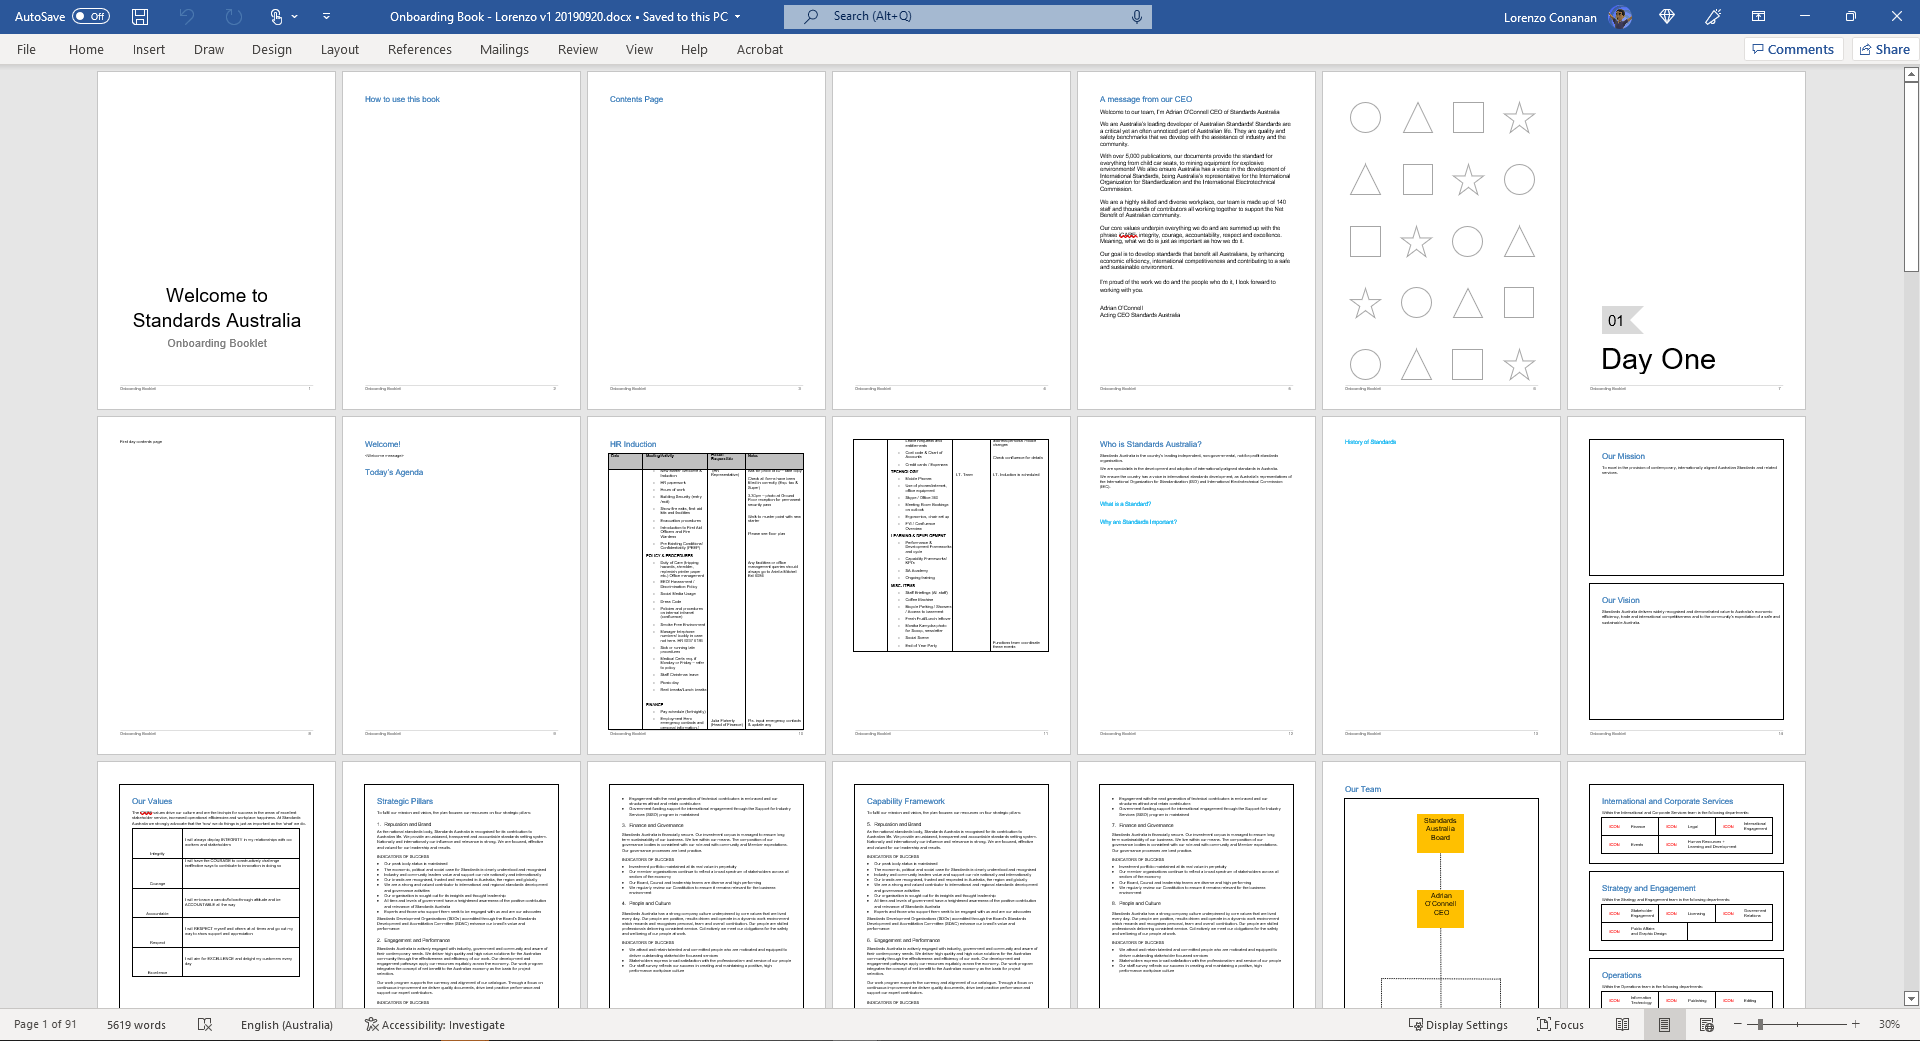Switch to Web Layout view icon
The height and width of the screenshot is (1041, 1920).
(1706, 1024)
